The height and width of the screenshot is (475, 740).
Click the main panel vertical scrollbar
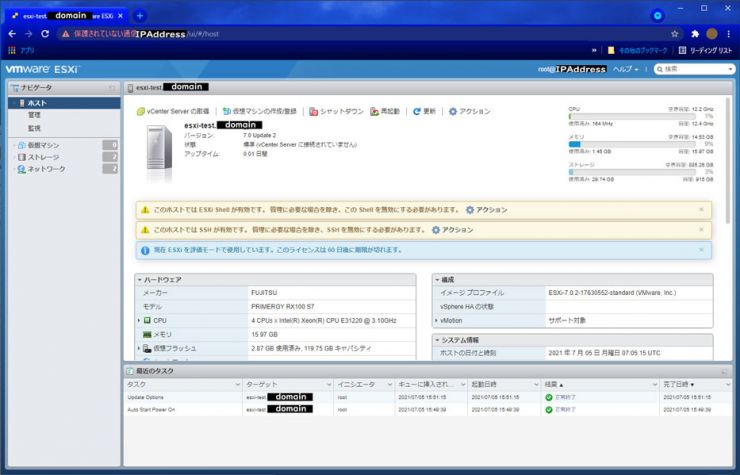tap(728, 161)
